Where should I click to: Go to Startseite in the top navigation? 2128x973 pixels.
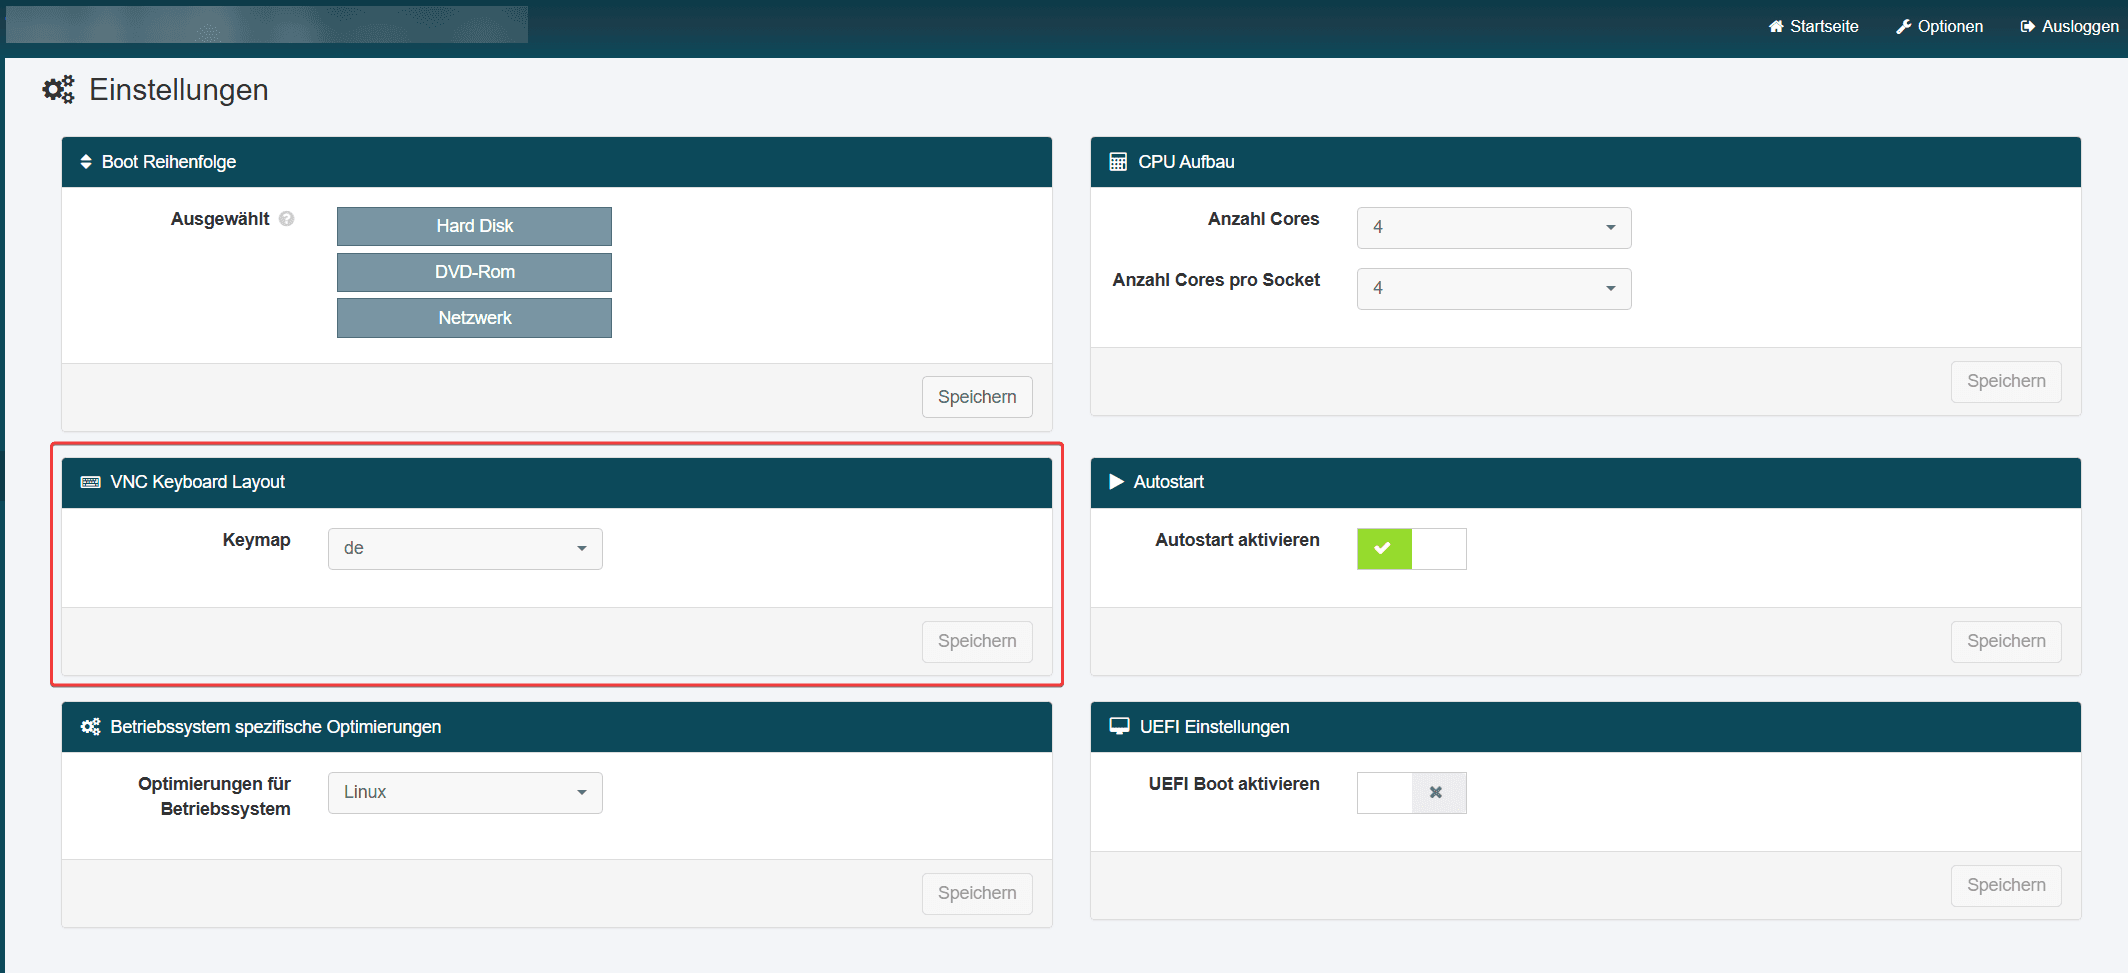point(1813,27)
